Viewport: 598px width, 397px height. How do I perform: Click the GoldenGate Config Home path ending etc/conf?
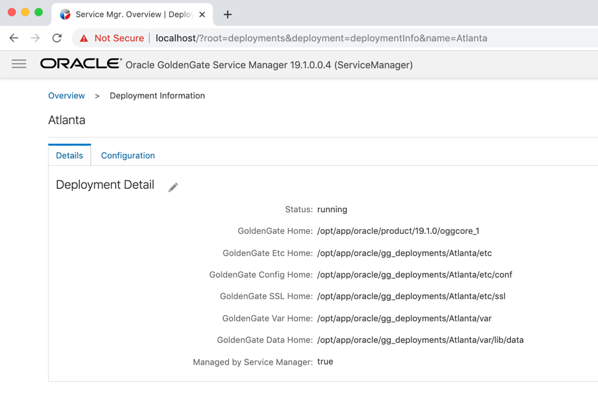(x=415, y=275)
